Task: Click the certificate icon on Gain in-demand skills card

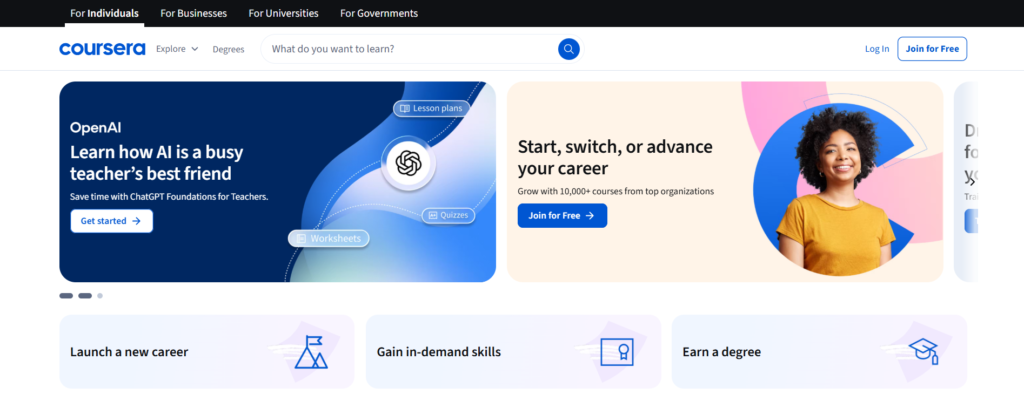Action: 618,352
